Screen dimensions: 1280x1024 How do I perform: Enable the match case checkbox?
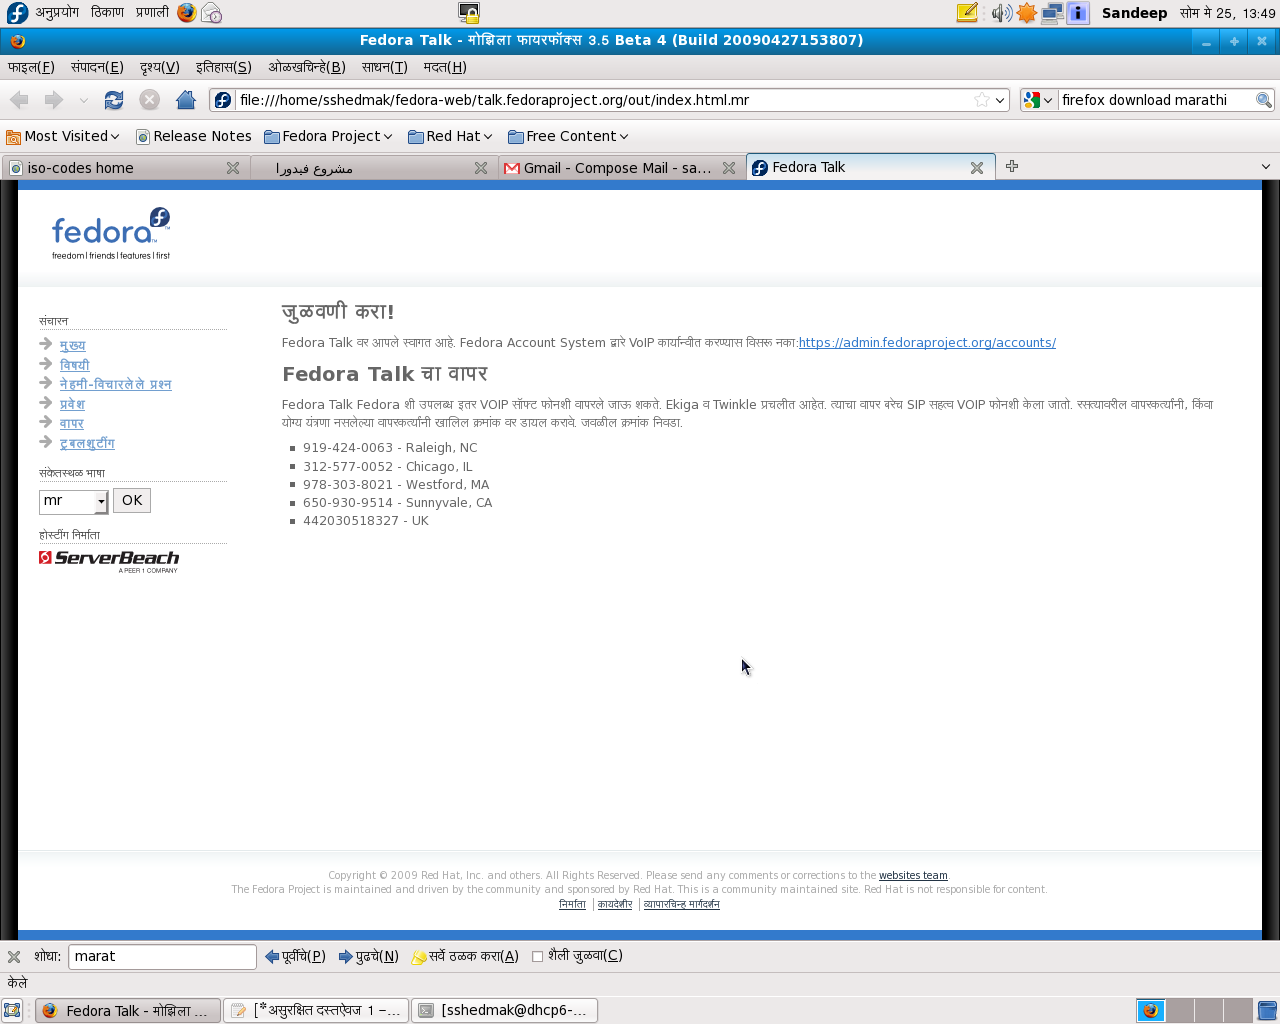[x=537, y=956]
